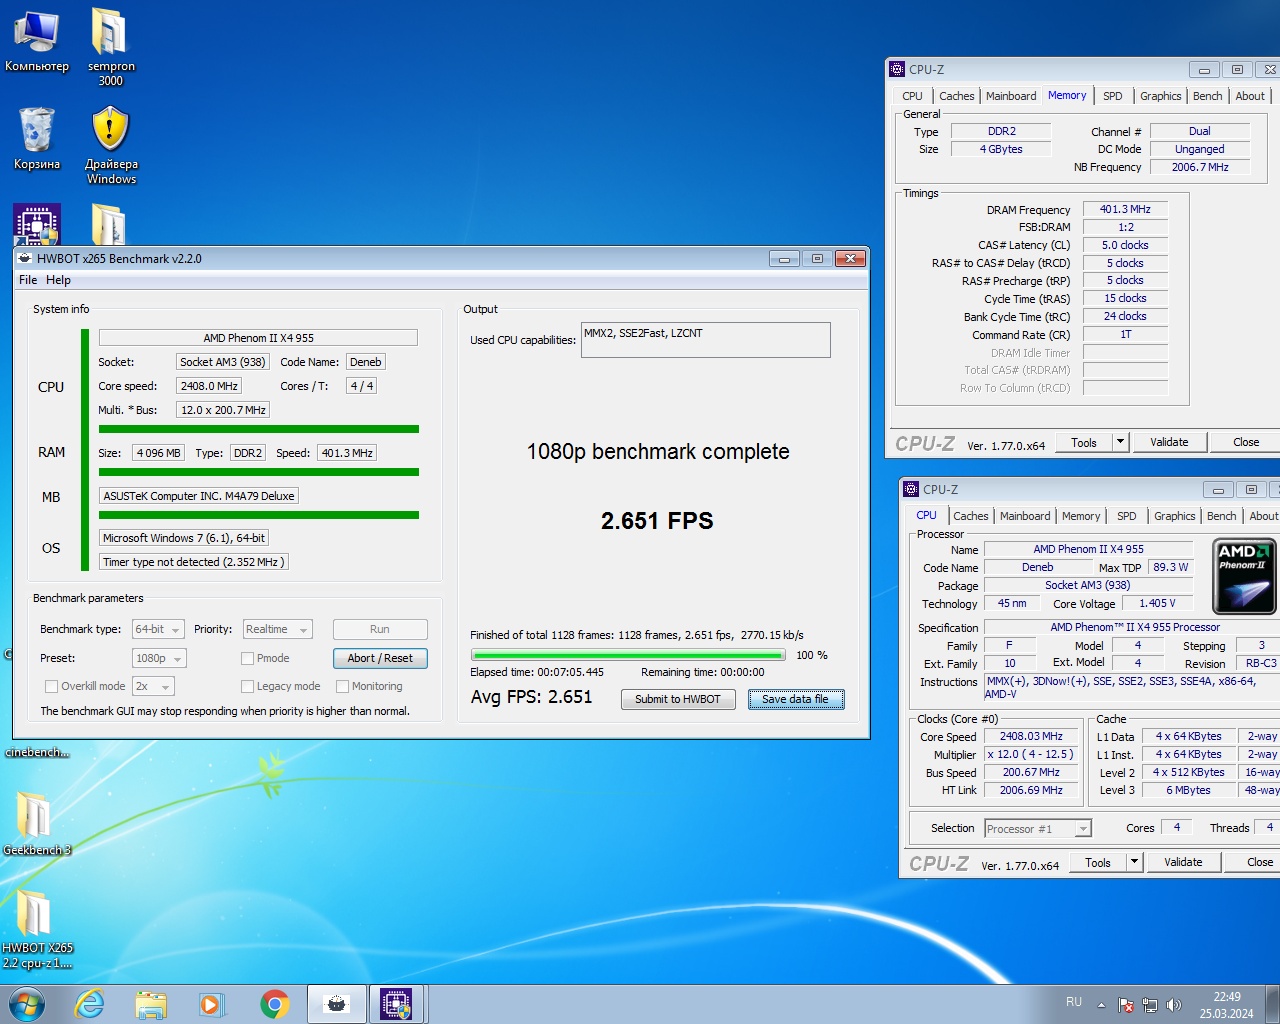This screenshot has width=1280, height=1024.
Task: Toggle the Legacy mode checkbox
Action: coord(247,686)
